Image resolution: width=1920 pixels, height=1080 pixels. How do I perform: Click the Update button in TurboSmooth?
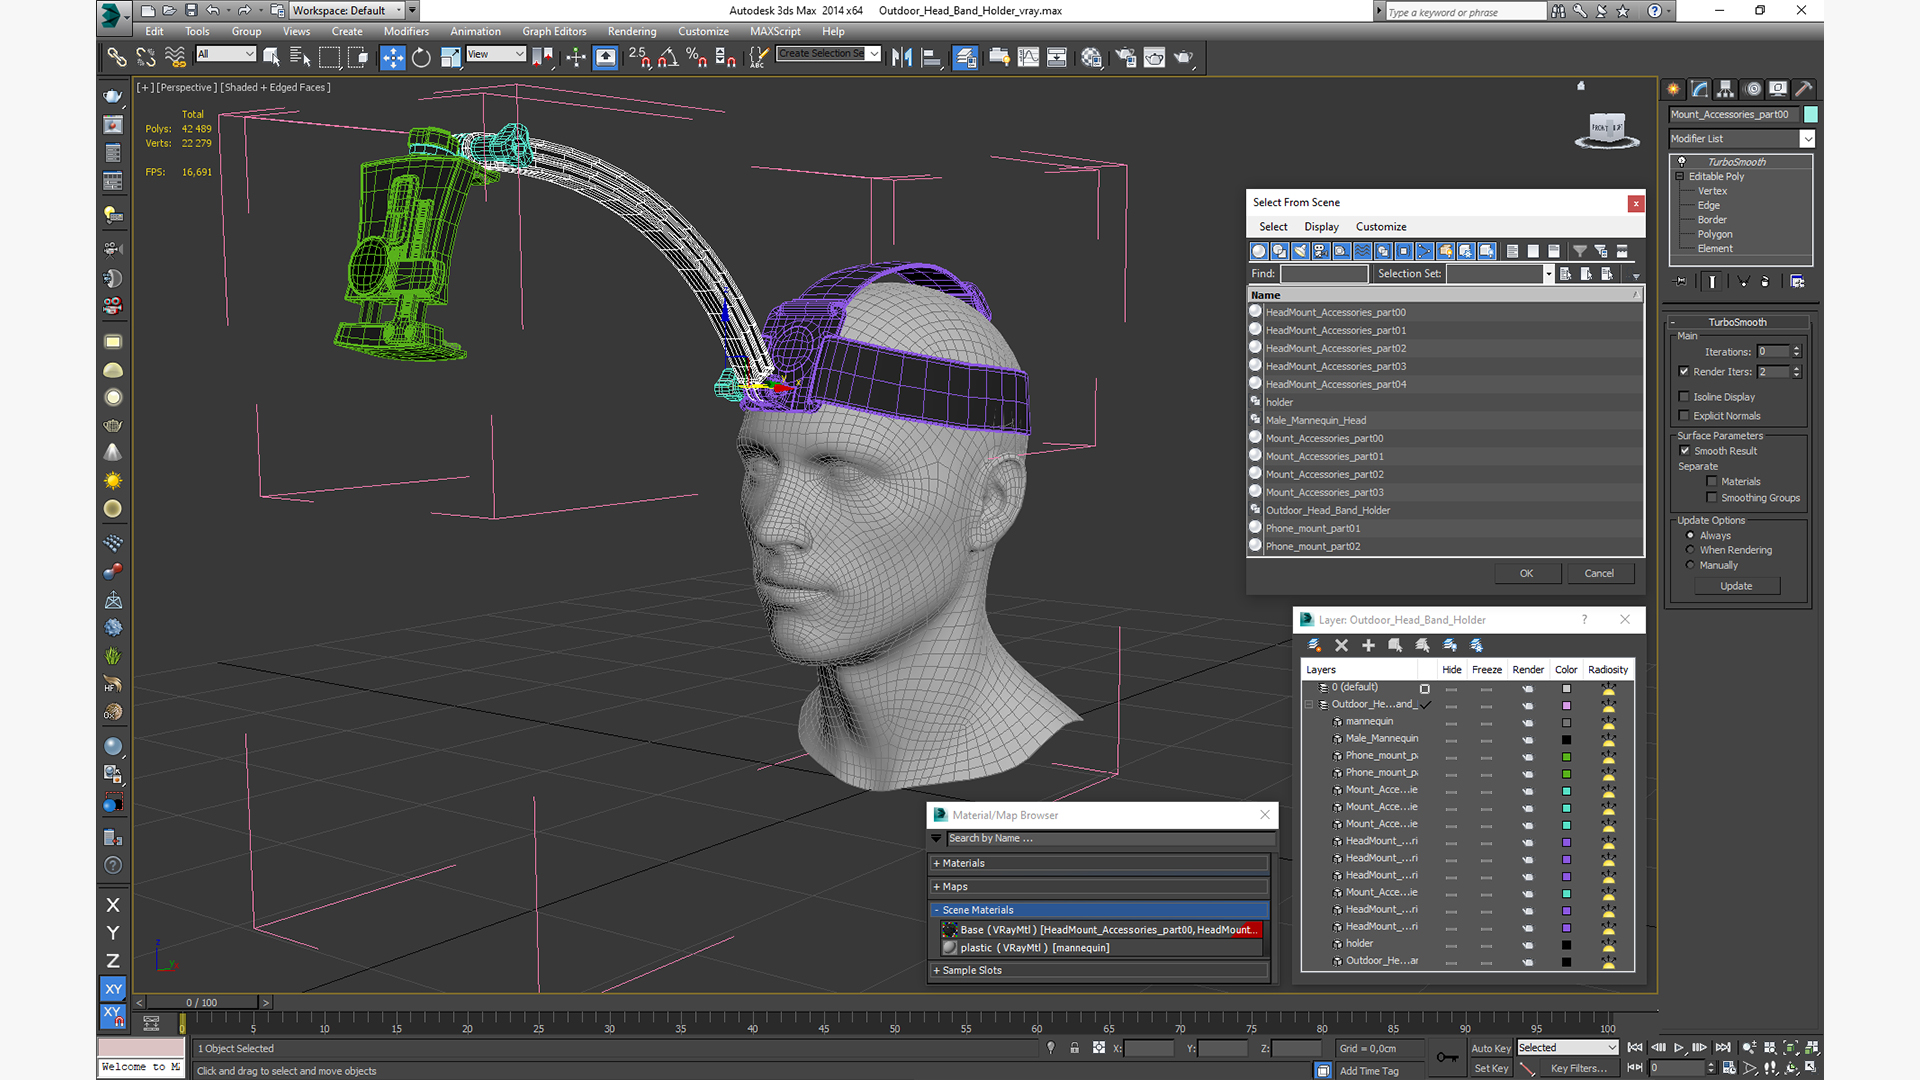(1736, 587)
